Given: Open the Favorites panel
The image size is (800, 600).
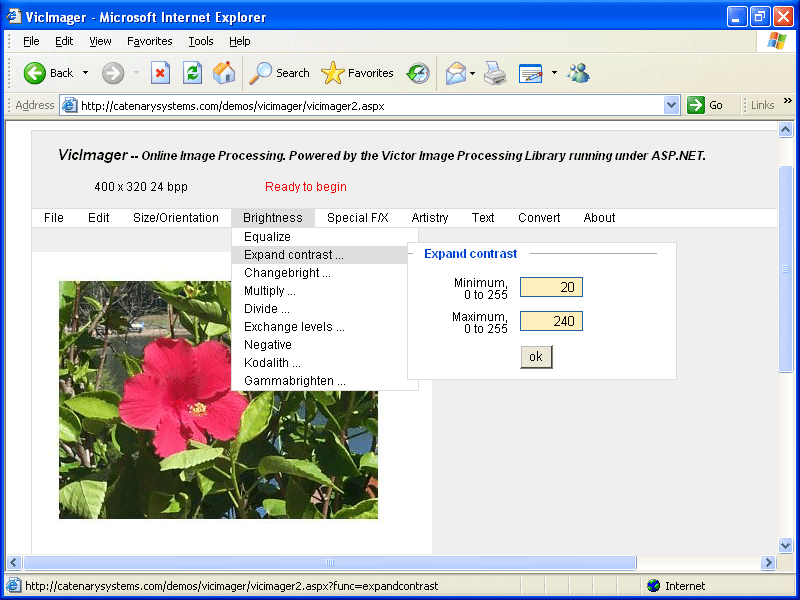Looking at the screenshot, I should click(357, 72).
